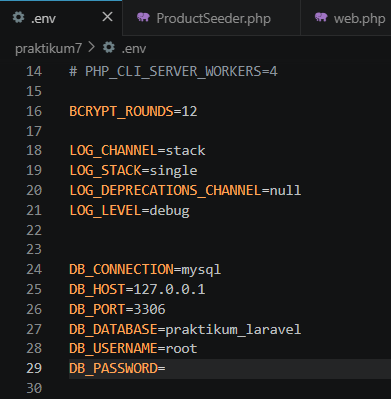
Task: Click the LOG_CHANNEL key
Action: 113,151
